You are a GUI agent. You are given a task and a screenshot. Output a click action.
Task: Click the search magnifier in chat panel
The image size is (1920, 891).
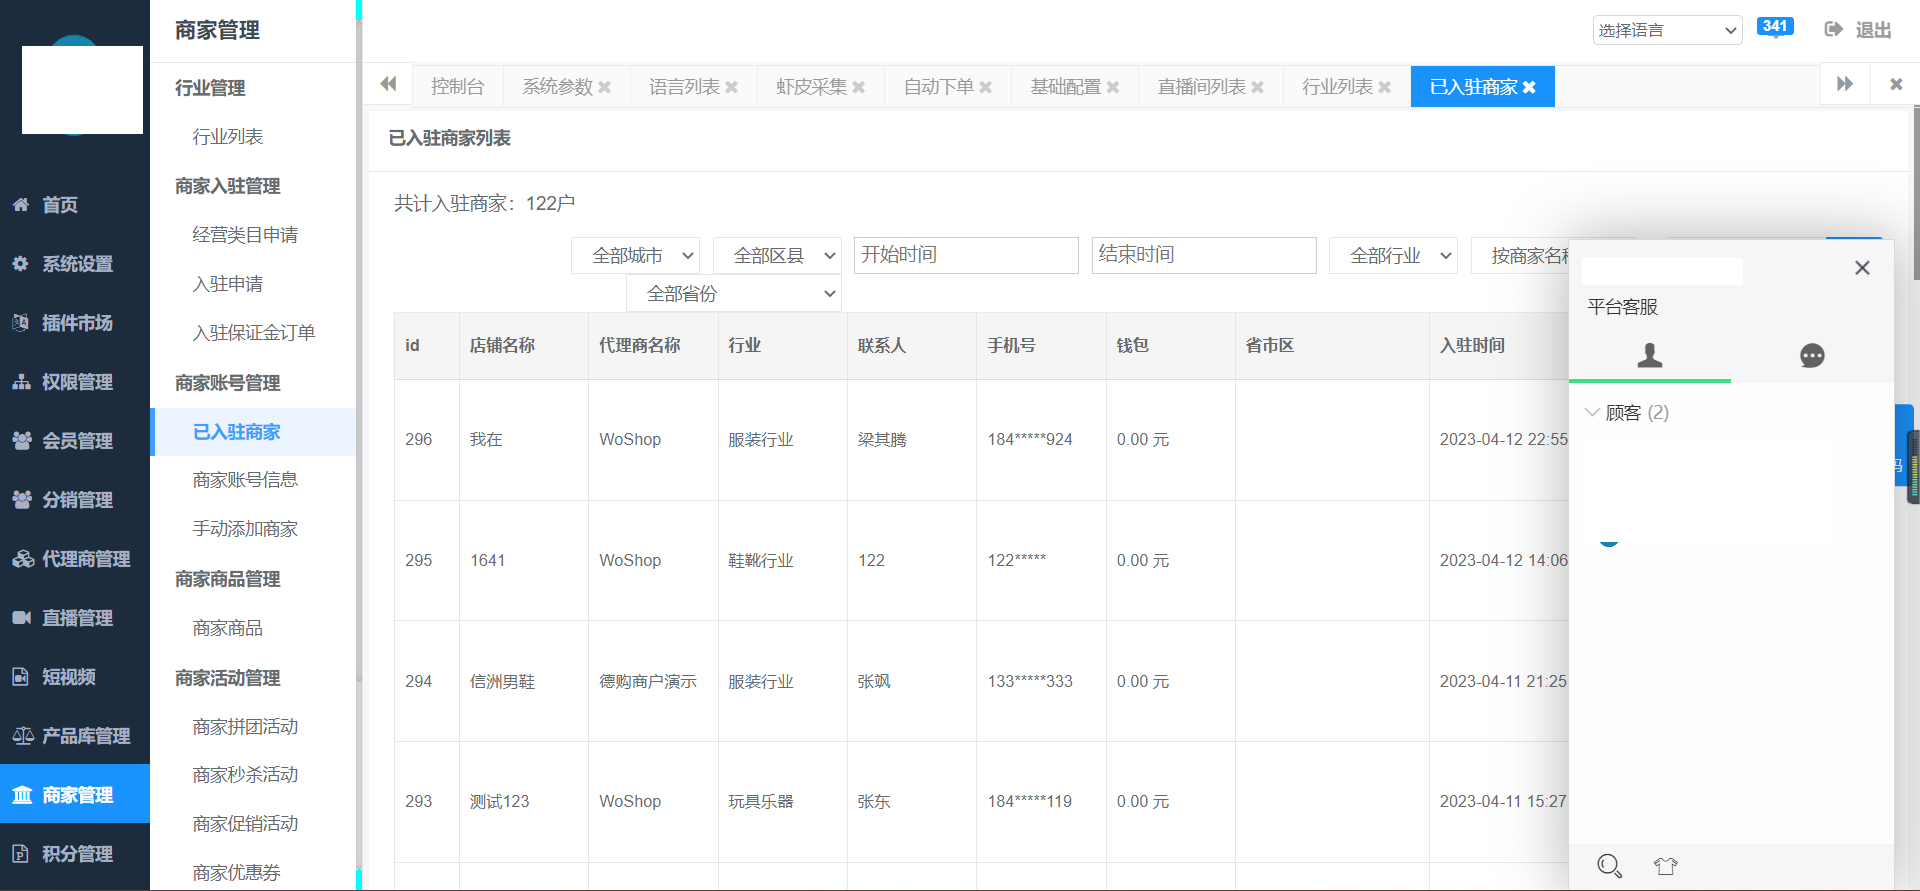tap(1609, 866)
